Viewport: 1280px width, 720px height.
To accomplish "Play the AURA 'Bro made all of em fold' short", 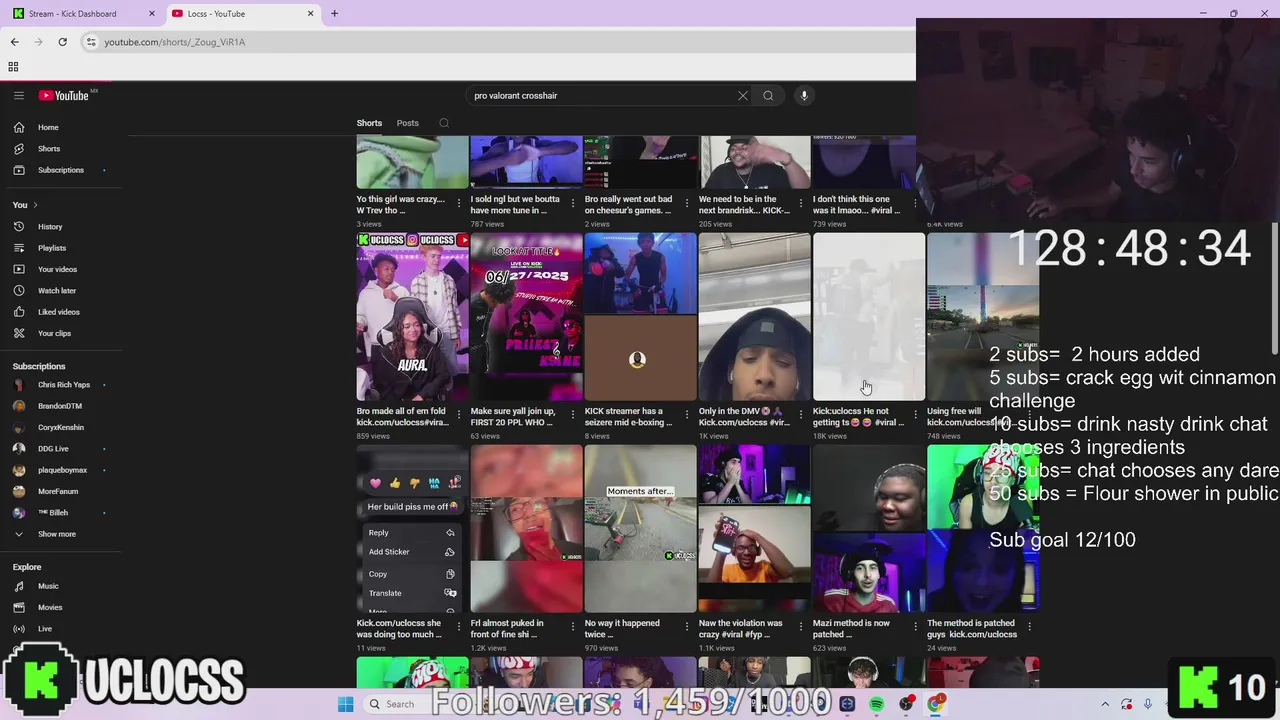I will click(x=412, y=316).
